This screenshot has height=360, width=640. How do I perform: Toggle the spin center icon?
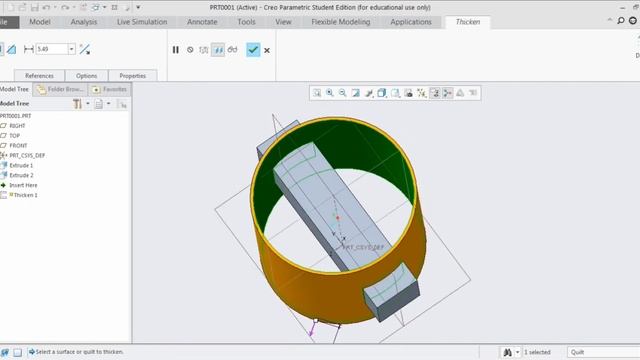click(447, 93)
